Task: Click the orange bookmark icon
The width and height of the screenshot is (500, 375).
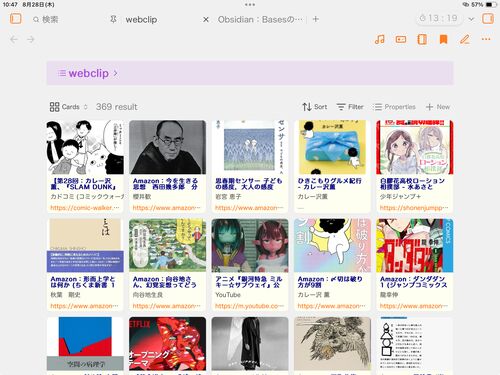Action: 443,40
